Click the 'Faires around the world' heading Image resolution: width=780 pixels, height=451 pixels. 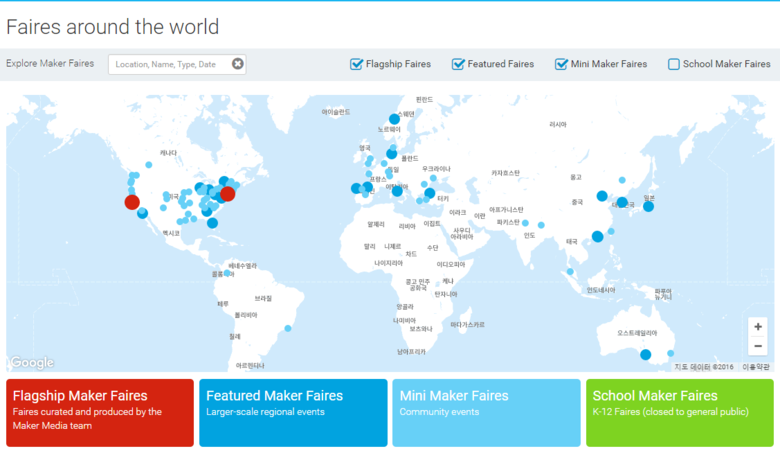[112, 27]
